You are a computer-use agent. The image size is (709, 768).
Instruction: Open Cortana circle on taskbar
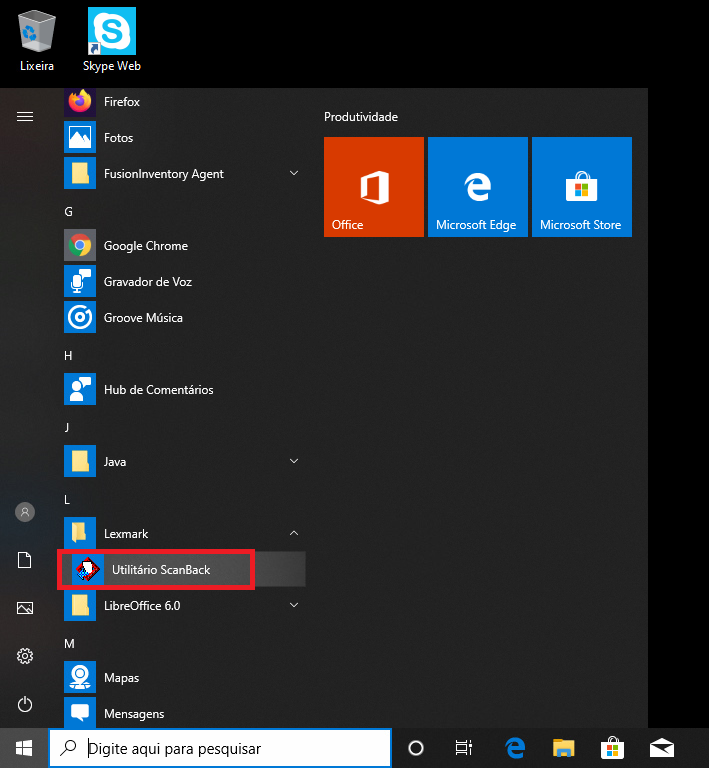pyautogui.click(x=416, y=748)
